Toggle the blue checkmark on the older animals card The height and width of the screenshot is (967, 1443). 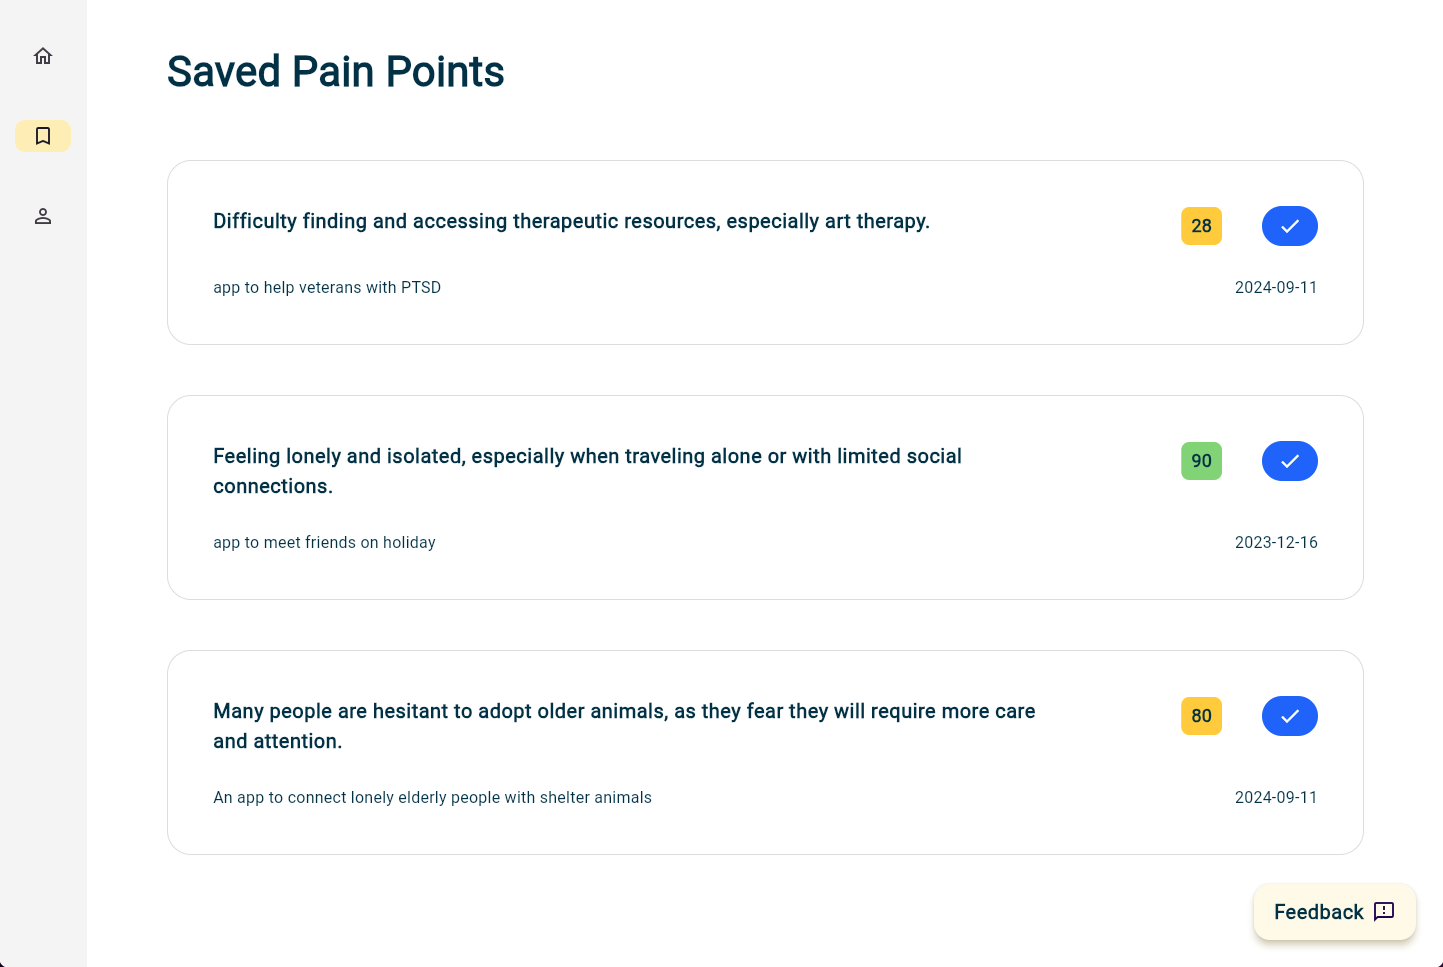click(x=1289, y=716)
